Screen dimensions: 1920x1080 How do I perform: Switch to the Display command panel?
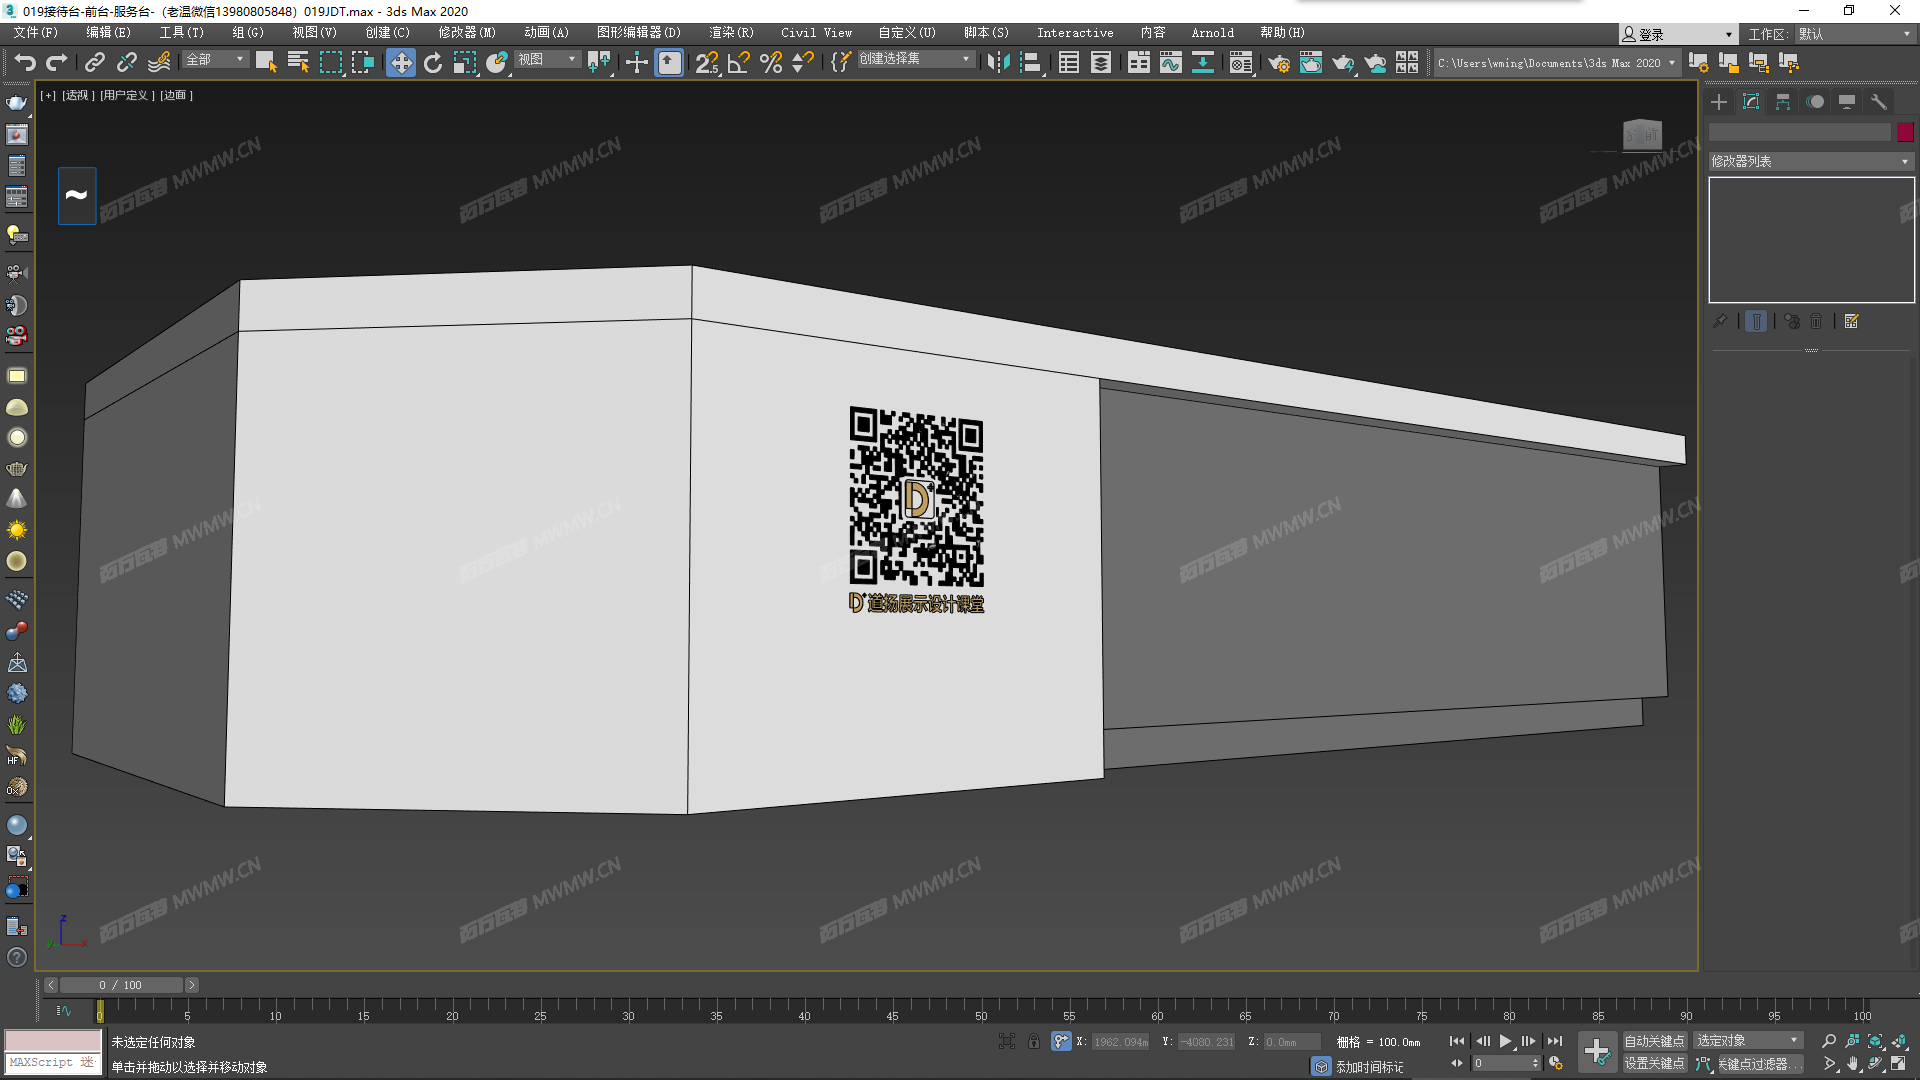click(1847, 102)
